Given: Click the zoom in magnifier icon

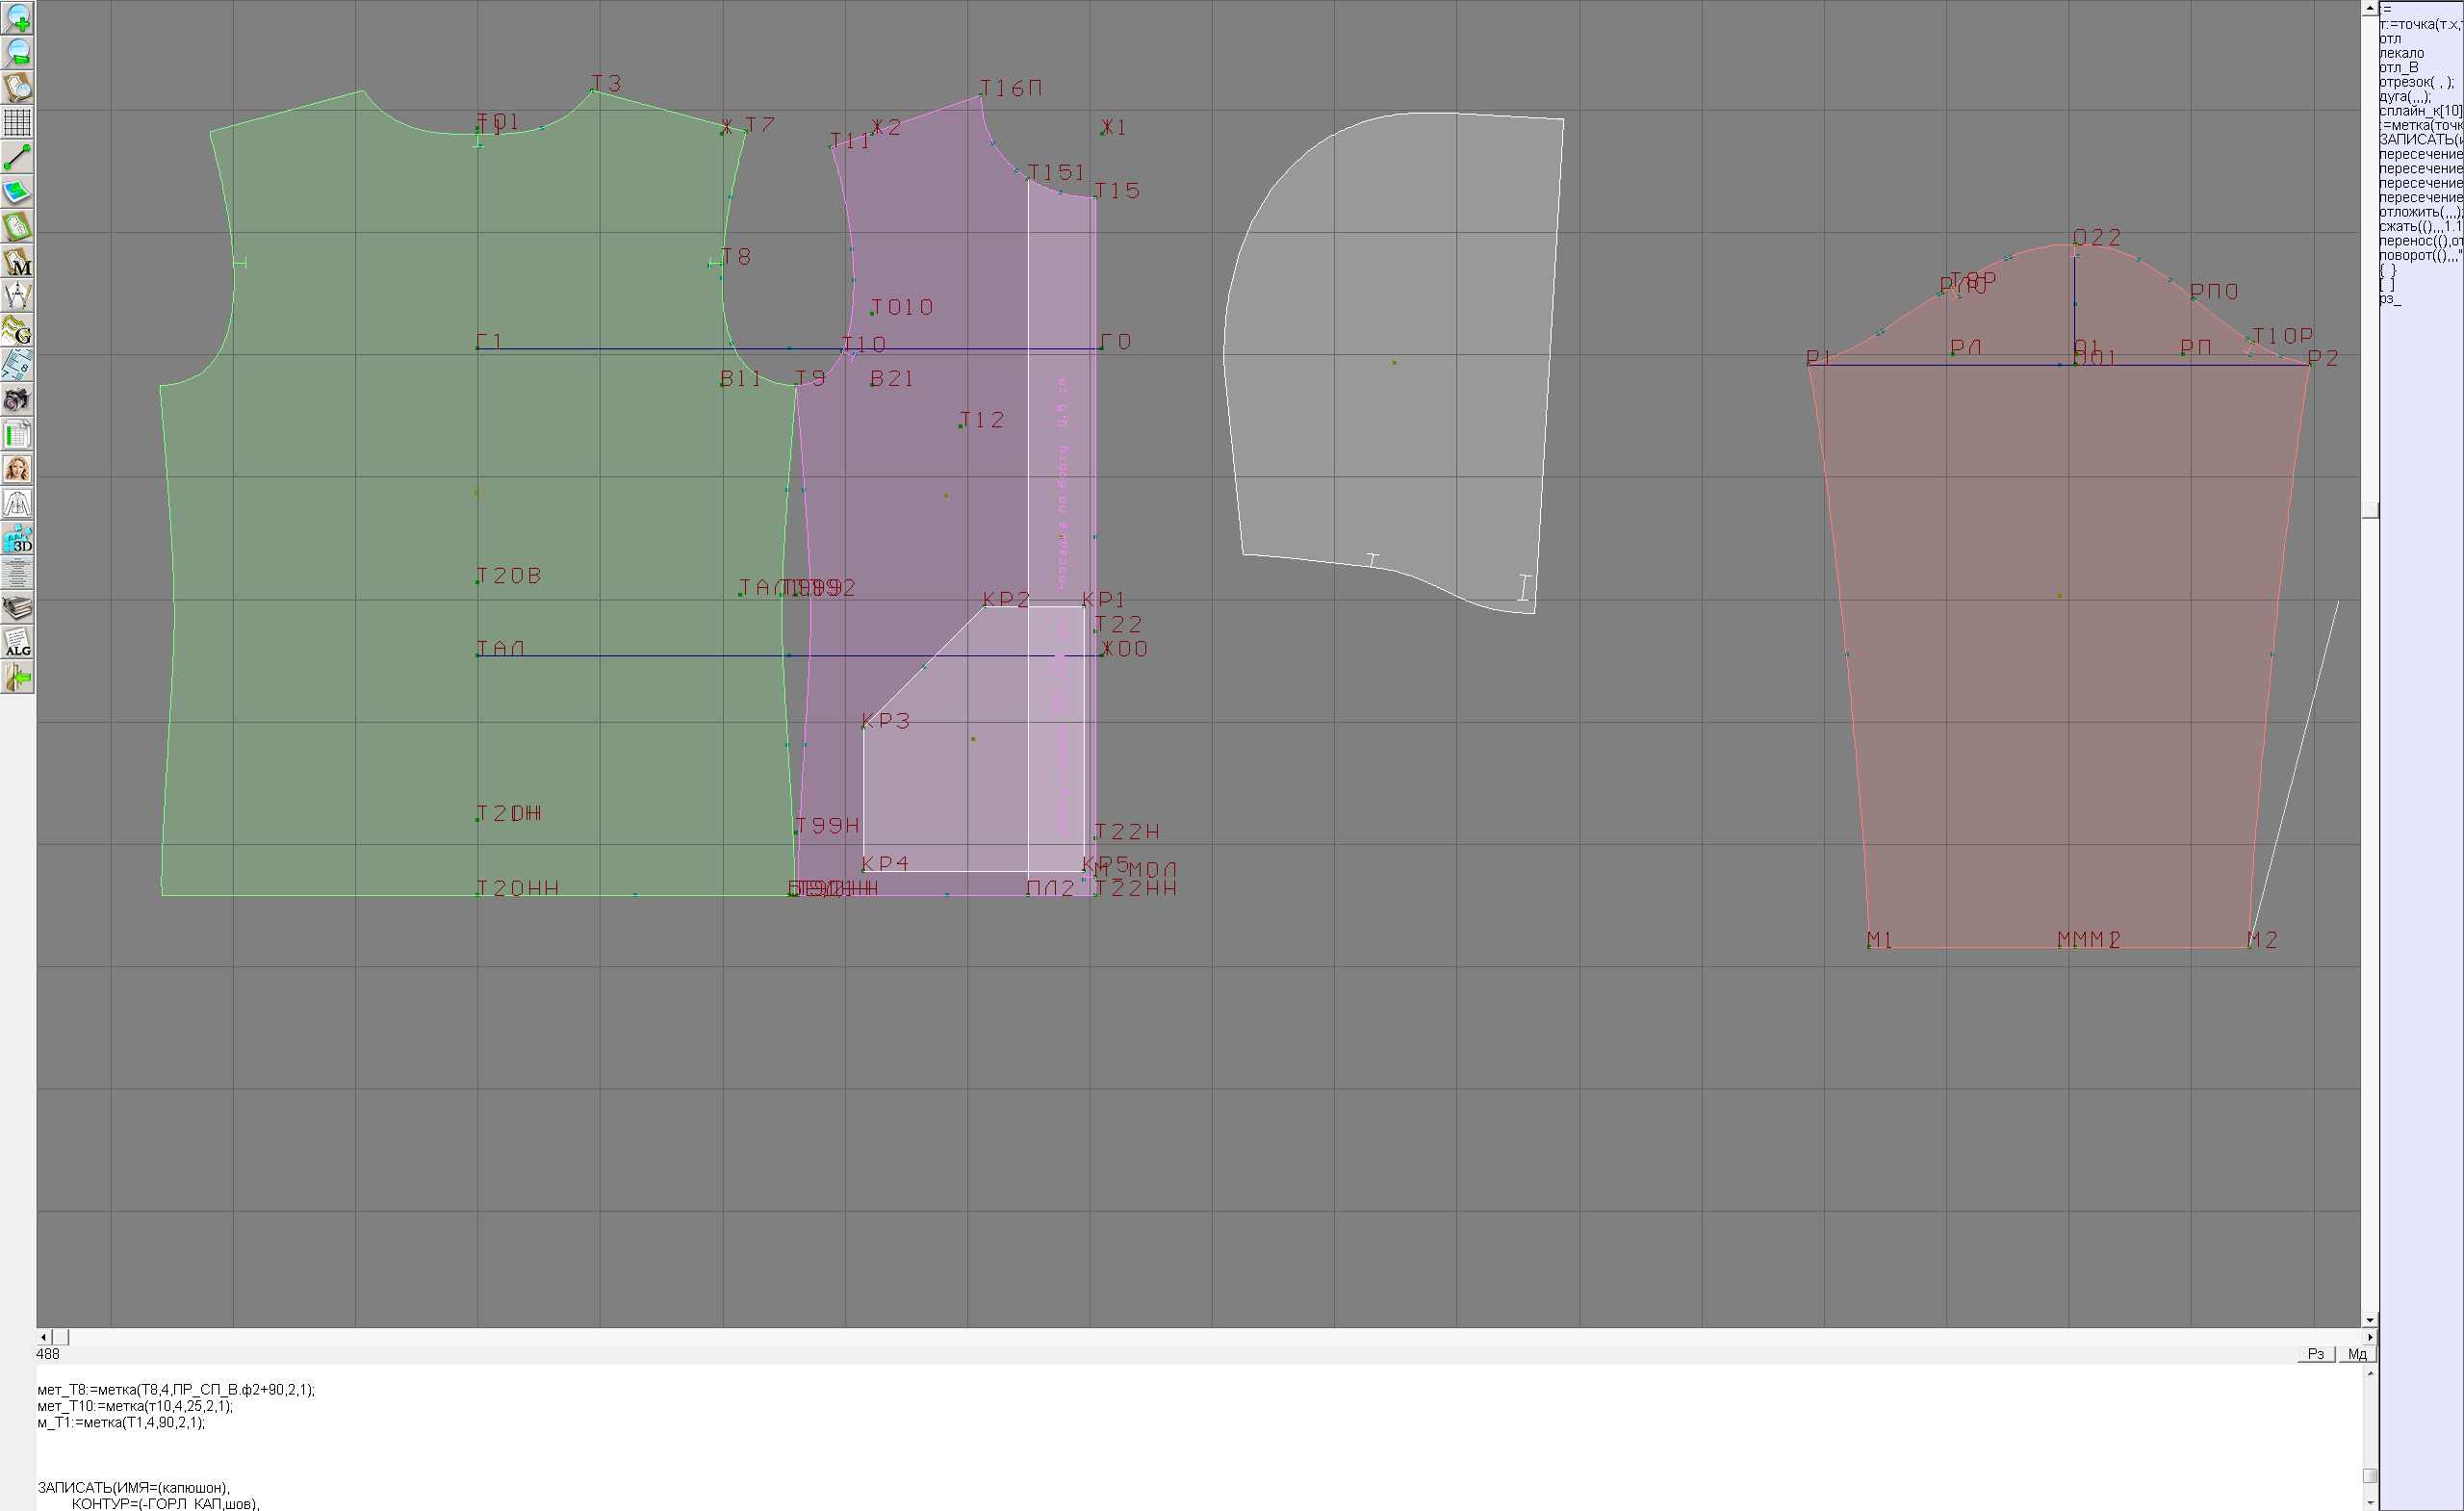Looking at the screenshot, I should [17, 18].
